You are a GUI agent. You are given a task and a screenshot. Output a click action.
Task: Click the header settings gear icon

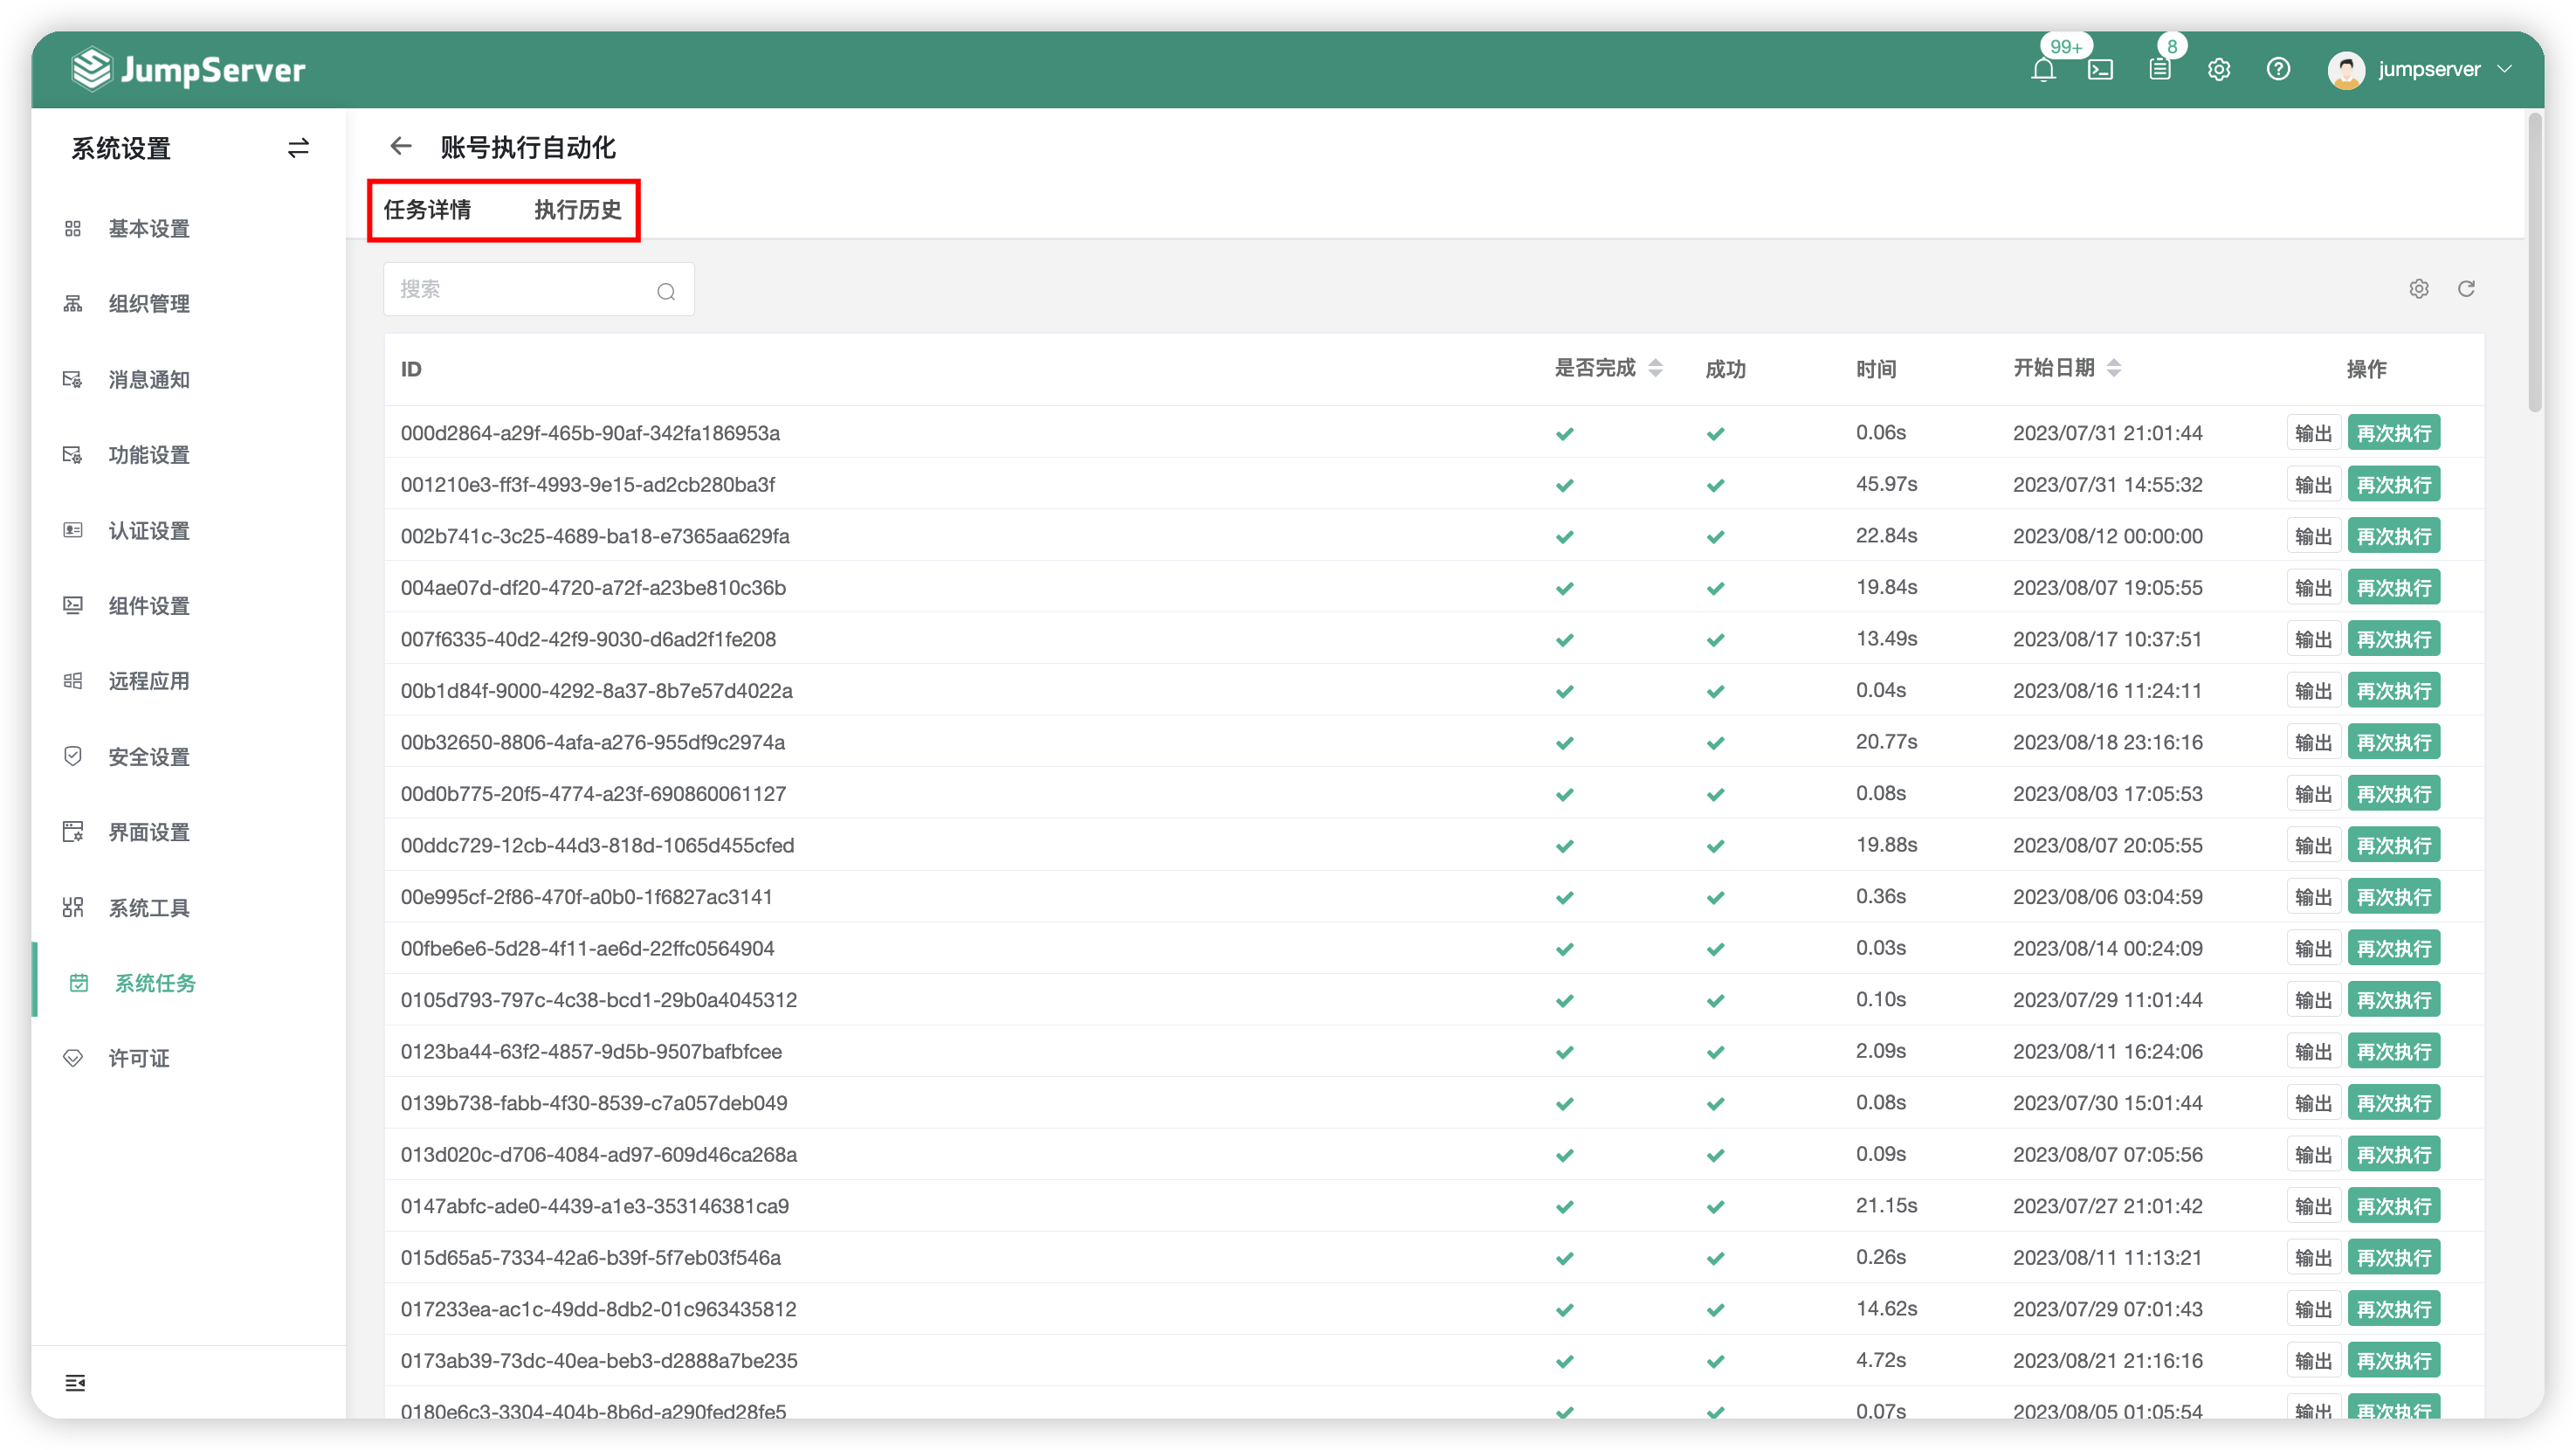pyautogui.click(x=2219, y=69)
